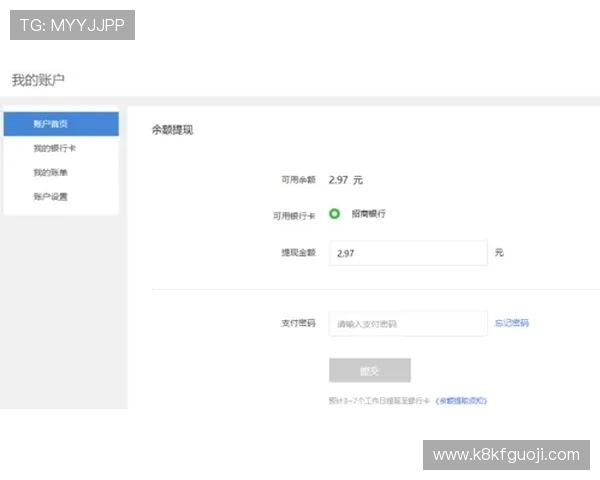Click the grey 提交 submit button
Viewport: 600px width, 480px height.
[370, 370]
